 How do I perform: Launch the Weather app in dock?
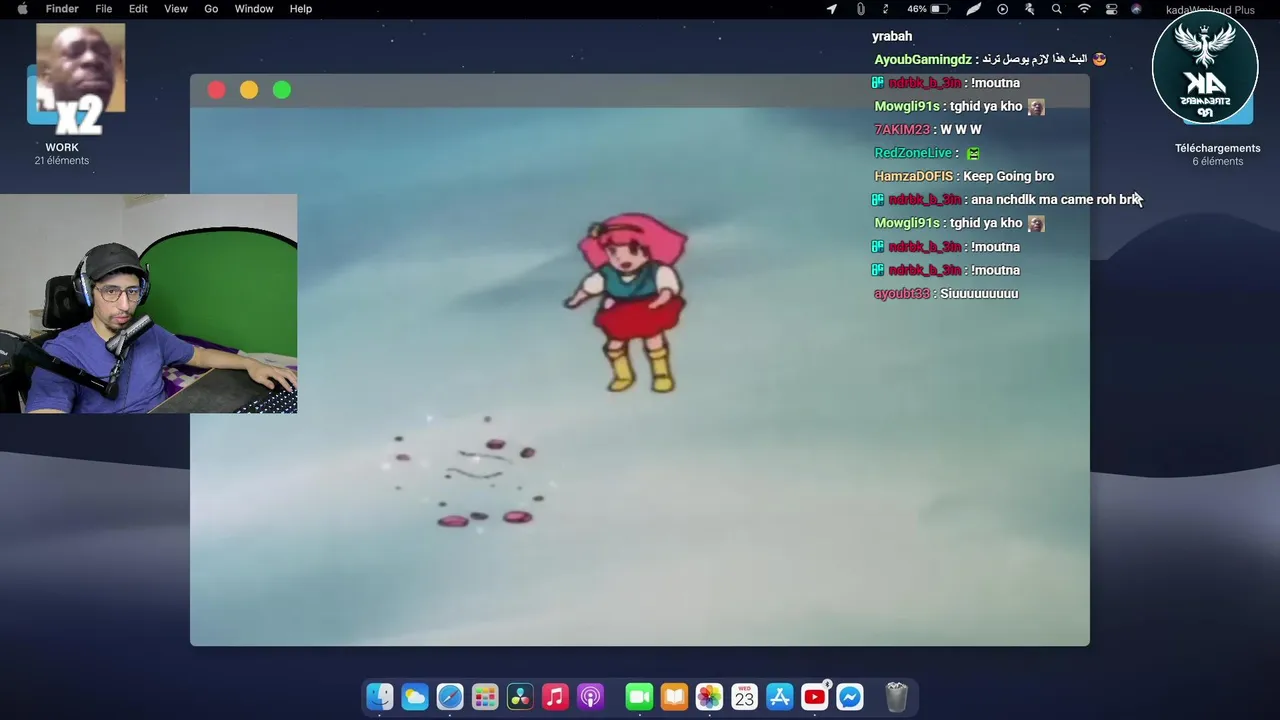tap(415, 696)
